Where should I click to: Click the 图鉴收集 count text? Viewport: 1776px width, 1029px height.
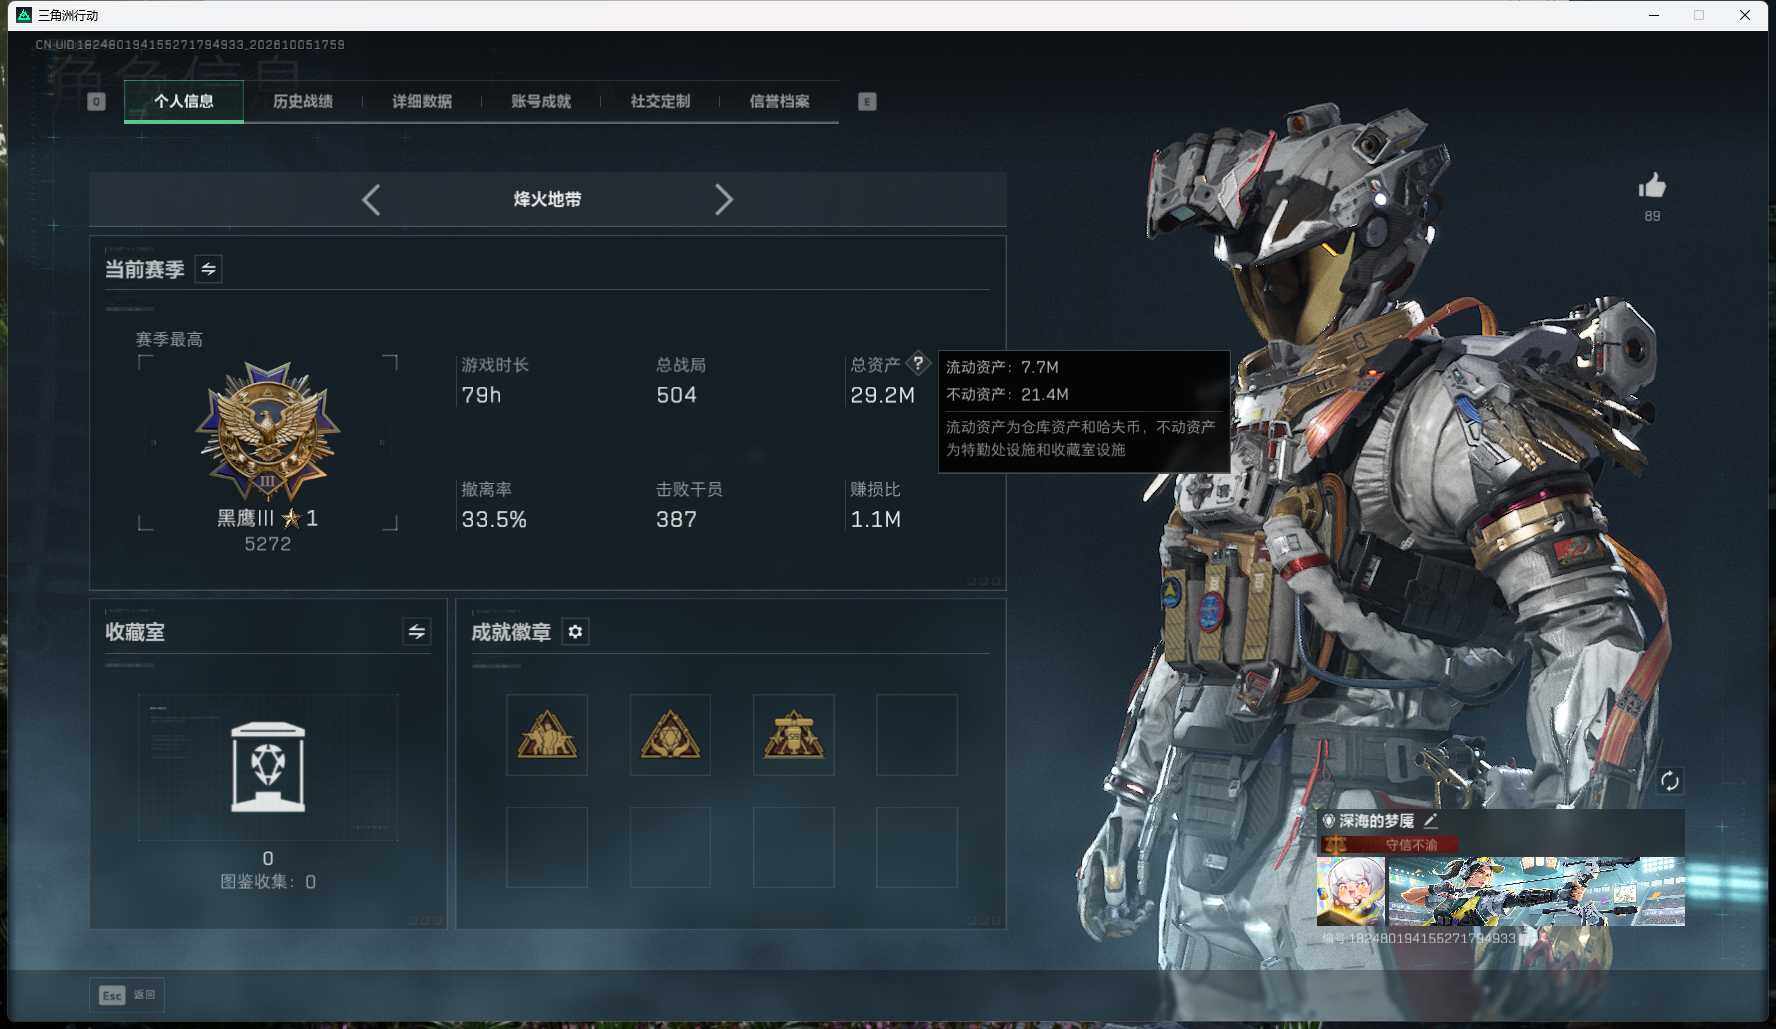268,882
